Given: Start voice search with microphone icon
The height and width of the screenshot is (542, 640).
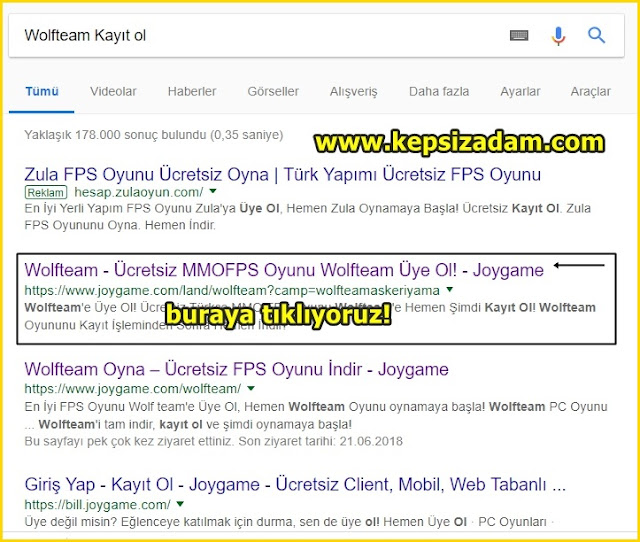Looking at the screenshot, I should point(558,36).
